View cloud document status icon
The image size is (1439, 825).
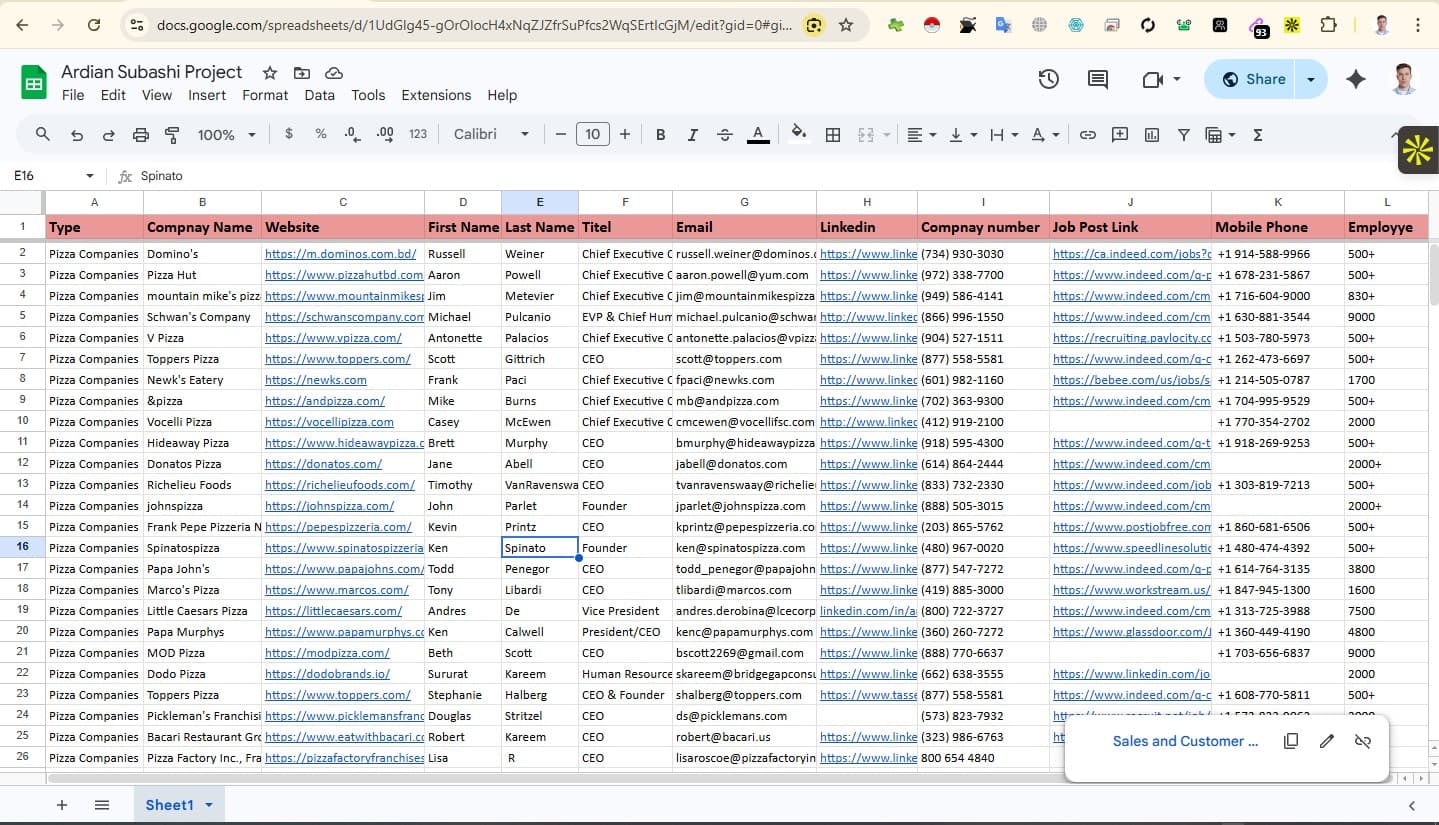point(334,72)
